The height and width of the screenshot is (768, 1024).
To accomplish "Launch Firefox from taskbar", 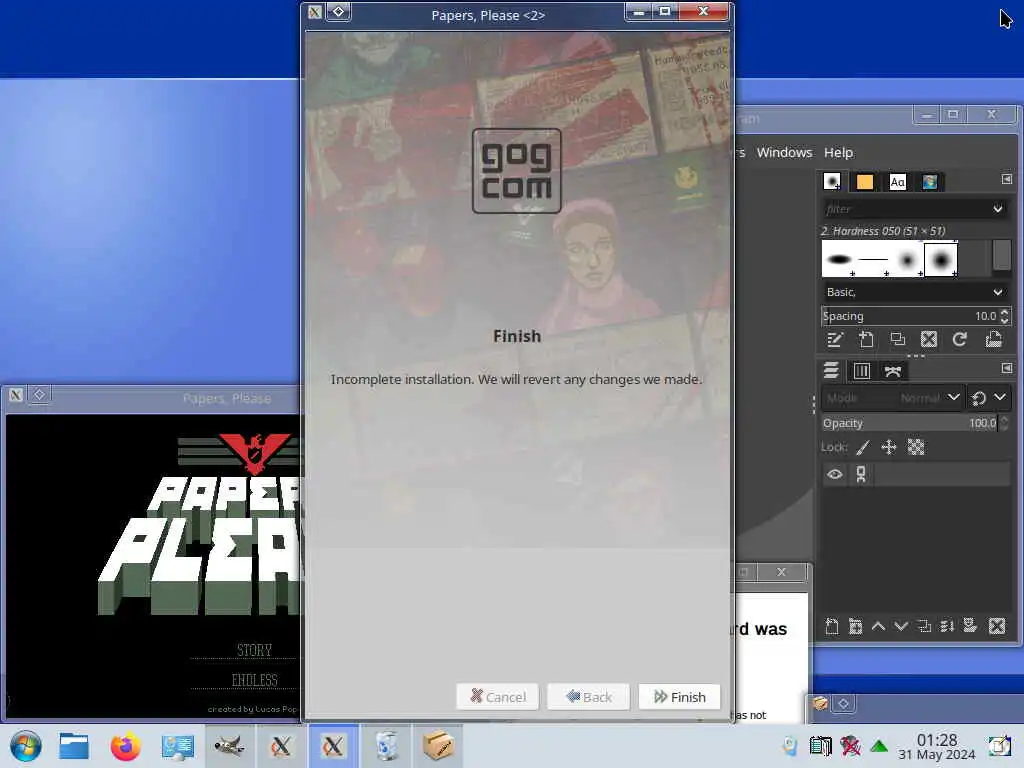I will [x=125, y=746].
